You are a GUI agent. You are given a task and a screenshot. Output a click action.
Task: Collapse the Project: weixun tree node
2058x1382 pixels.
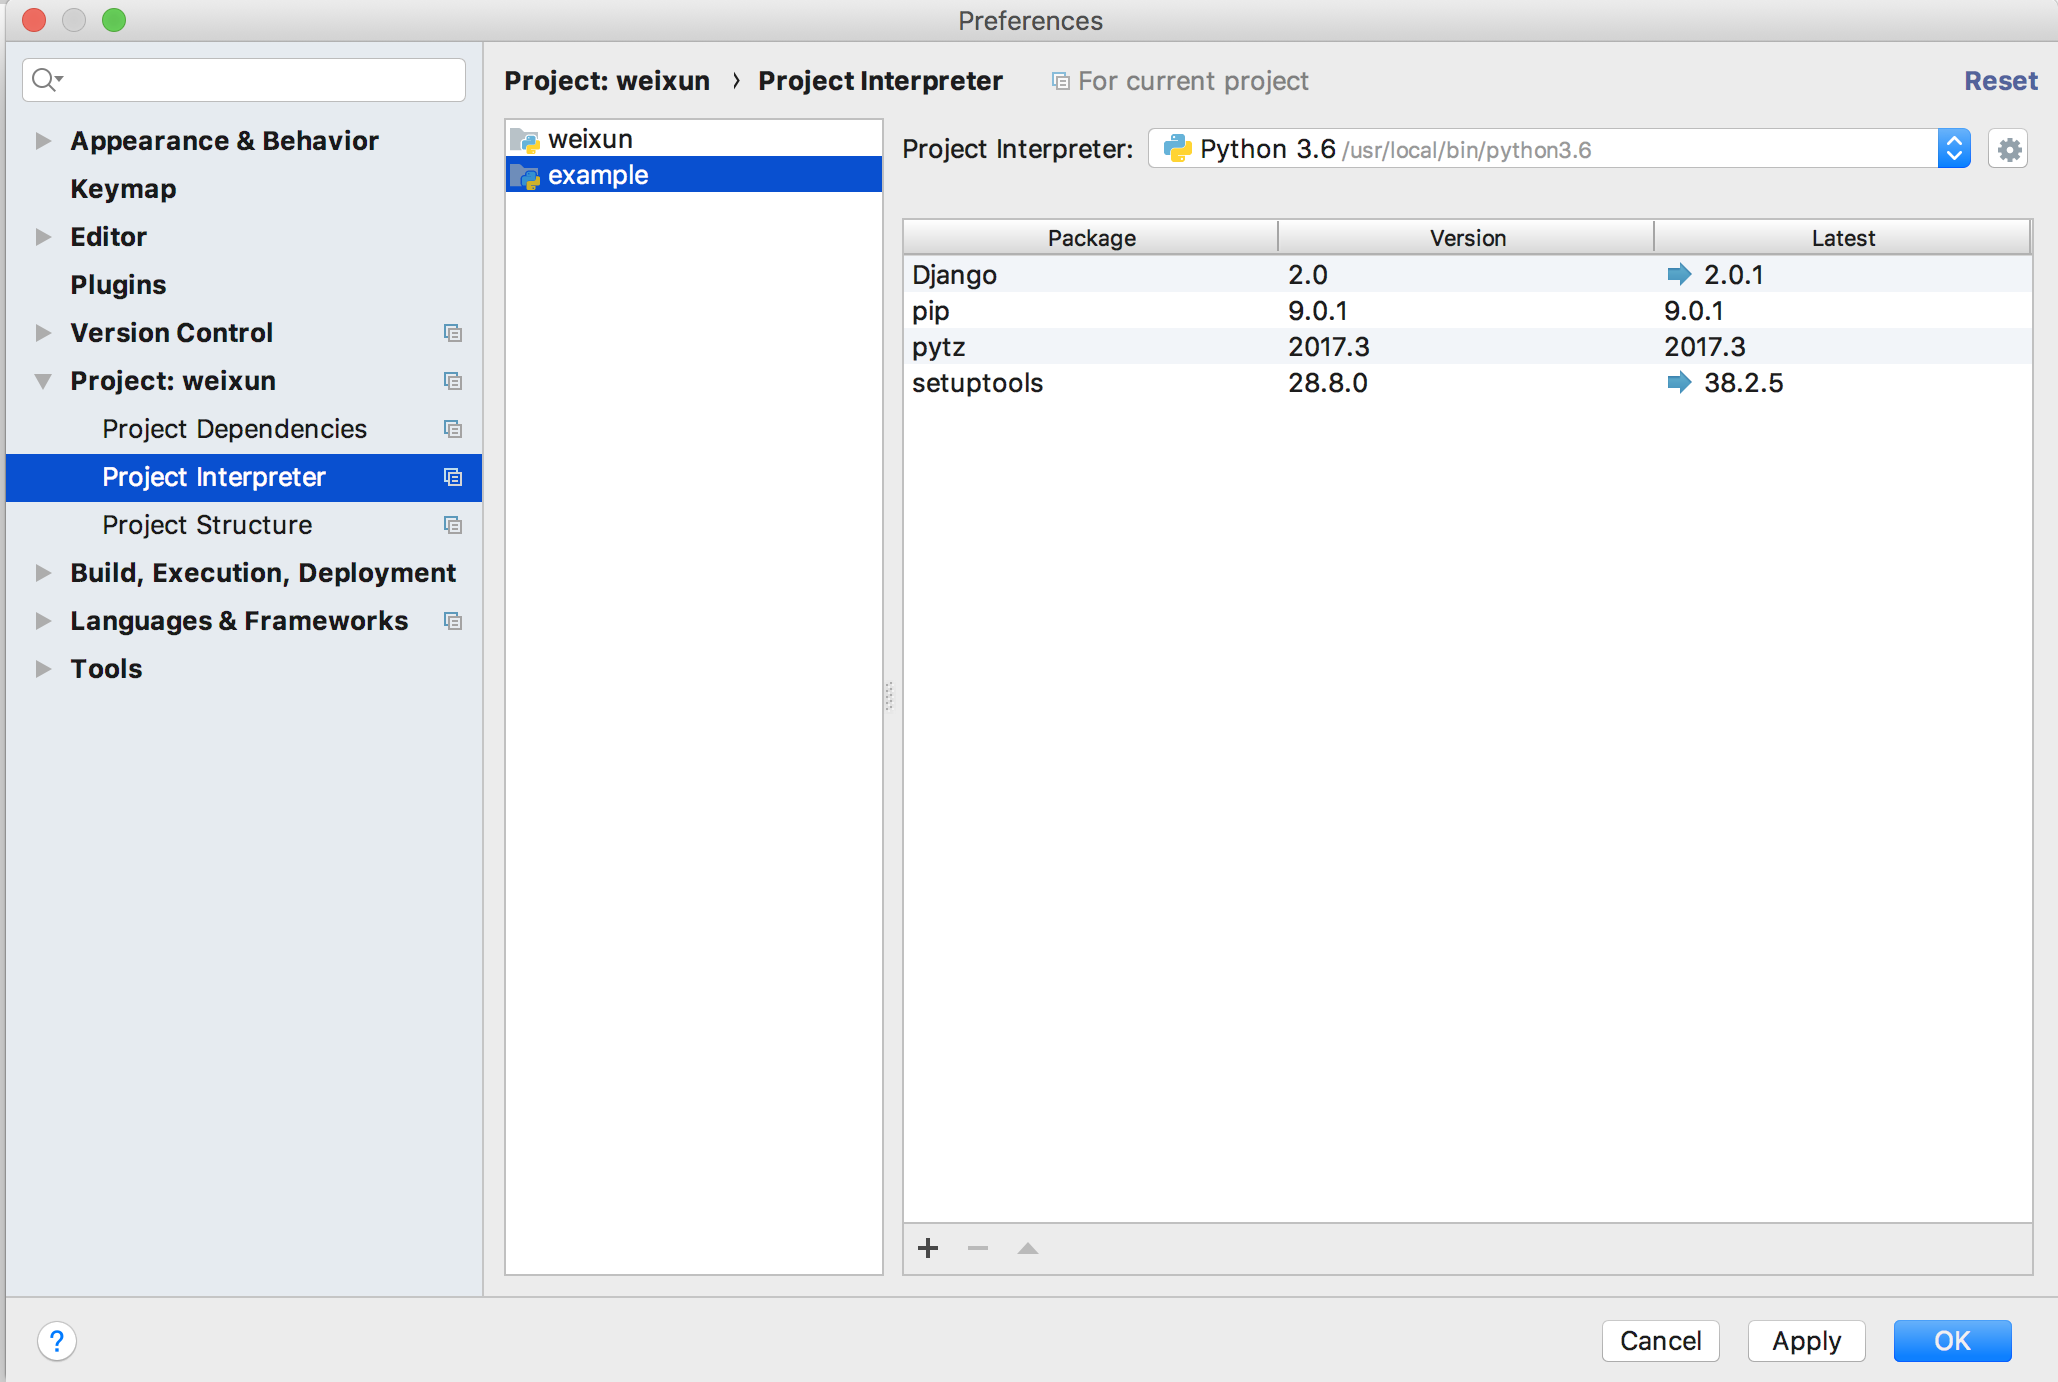pyautogui.click(x=43, y=381)
